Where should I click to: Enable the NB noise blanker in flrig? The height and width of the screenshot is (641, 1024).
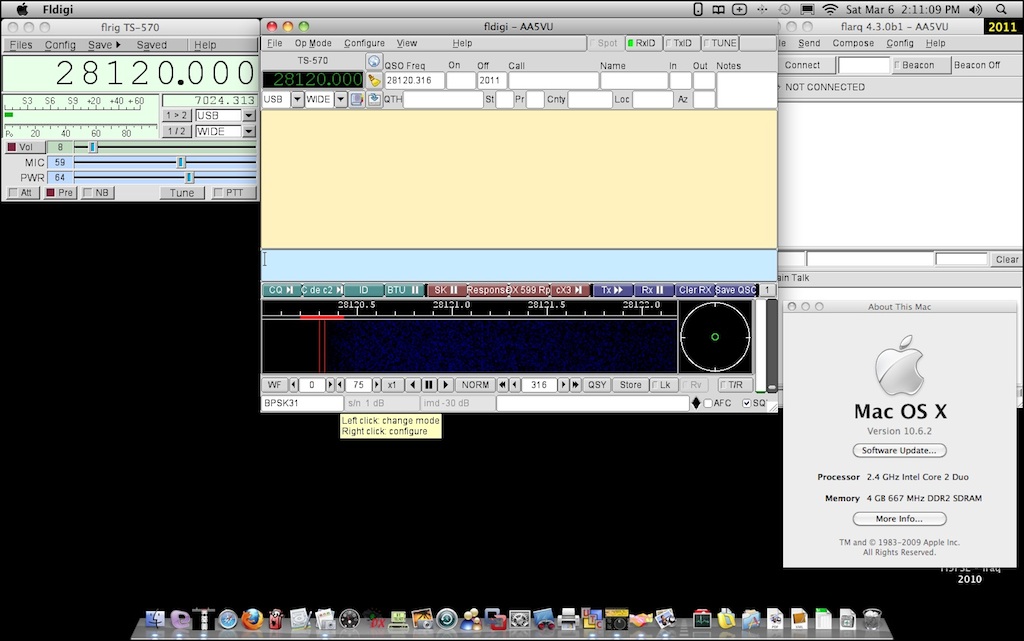97,193
